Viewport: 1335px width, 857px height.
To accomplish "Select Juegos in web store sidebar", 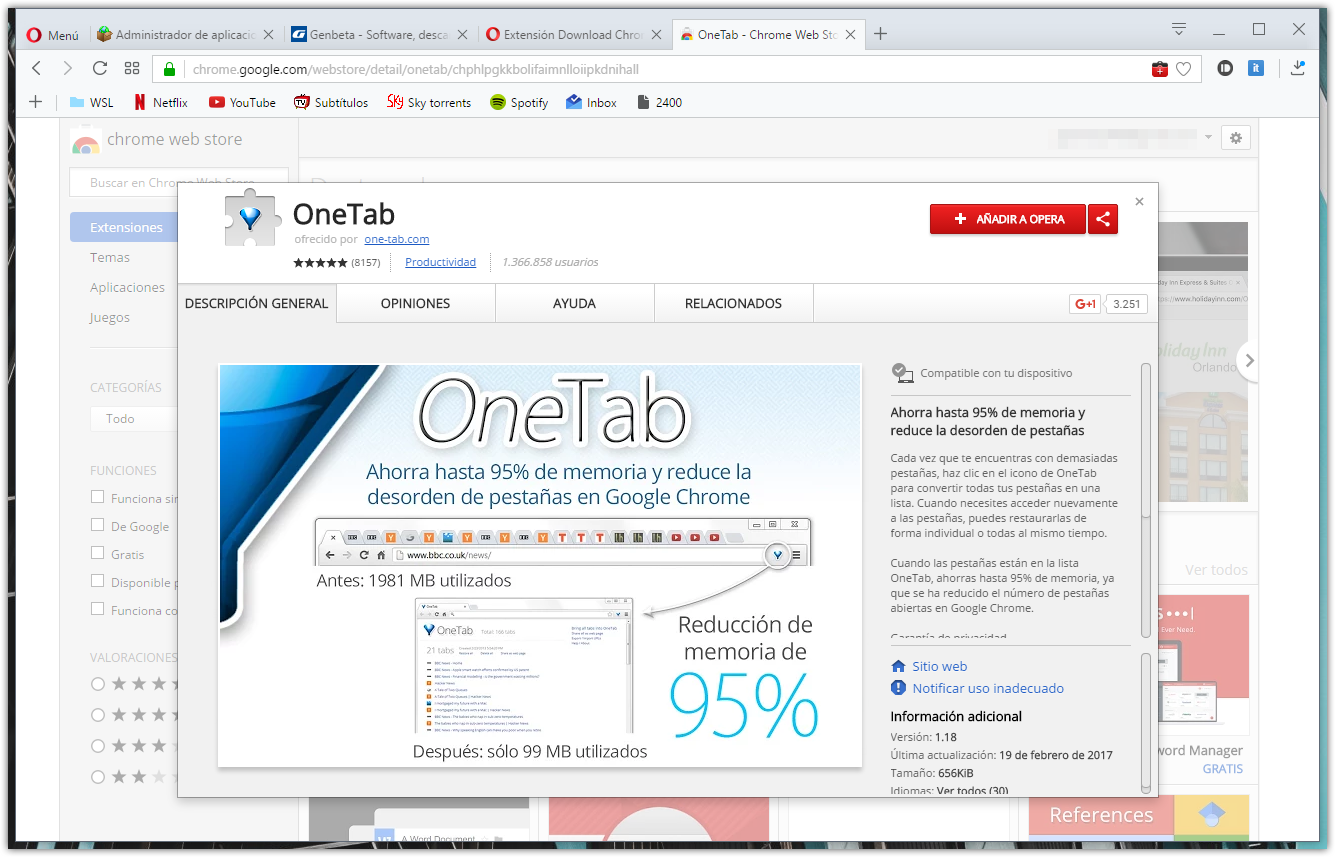I will [110, 317].
